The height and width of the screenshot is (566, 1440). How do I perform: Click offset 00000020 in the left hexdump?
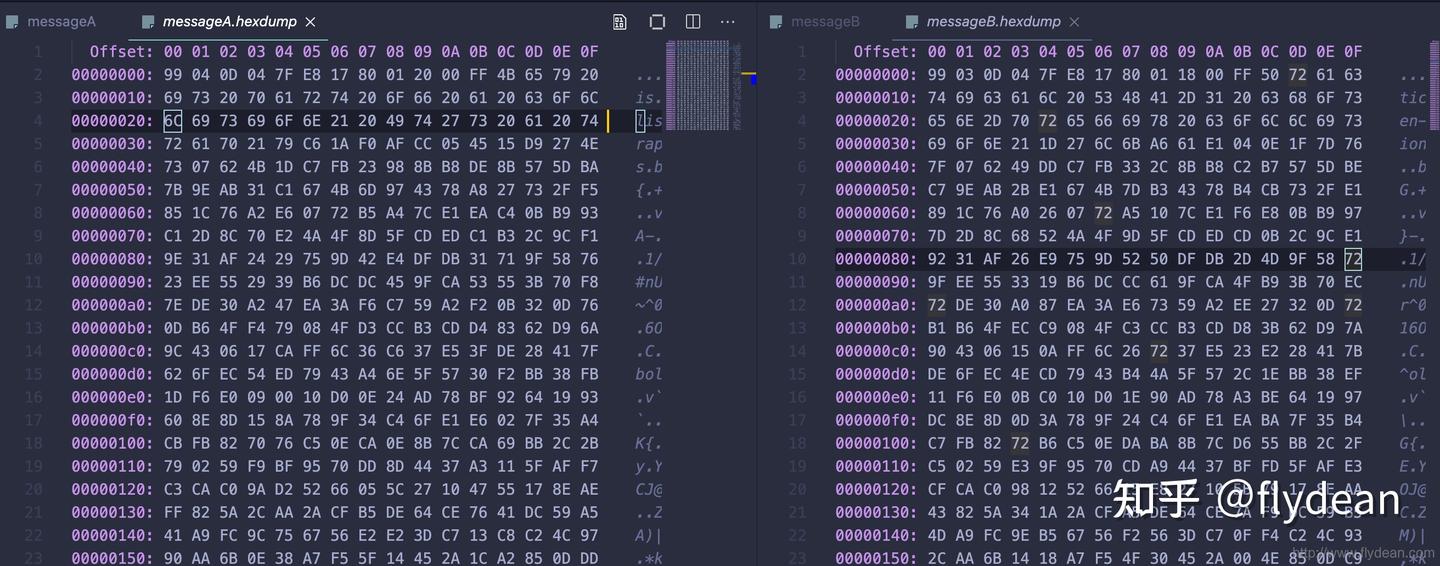pyautogui.click(x=112, y=121)
